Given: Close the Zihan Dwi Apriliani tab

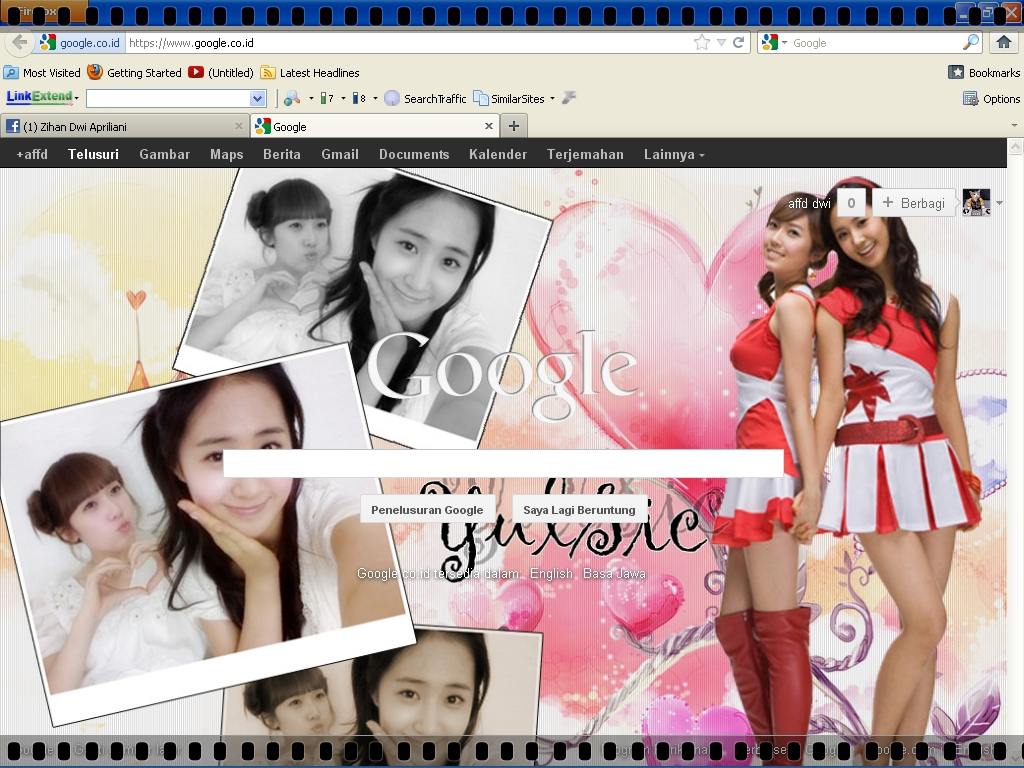Looking at the screenshot, I should (238, 126).
